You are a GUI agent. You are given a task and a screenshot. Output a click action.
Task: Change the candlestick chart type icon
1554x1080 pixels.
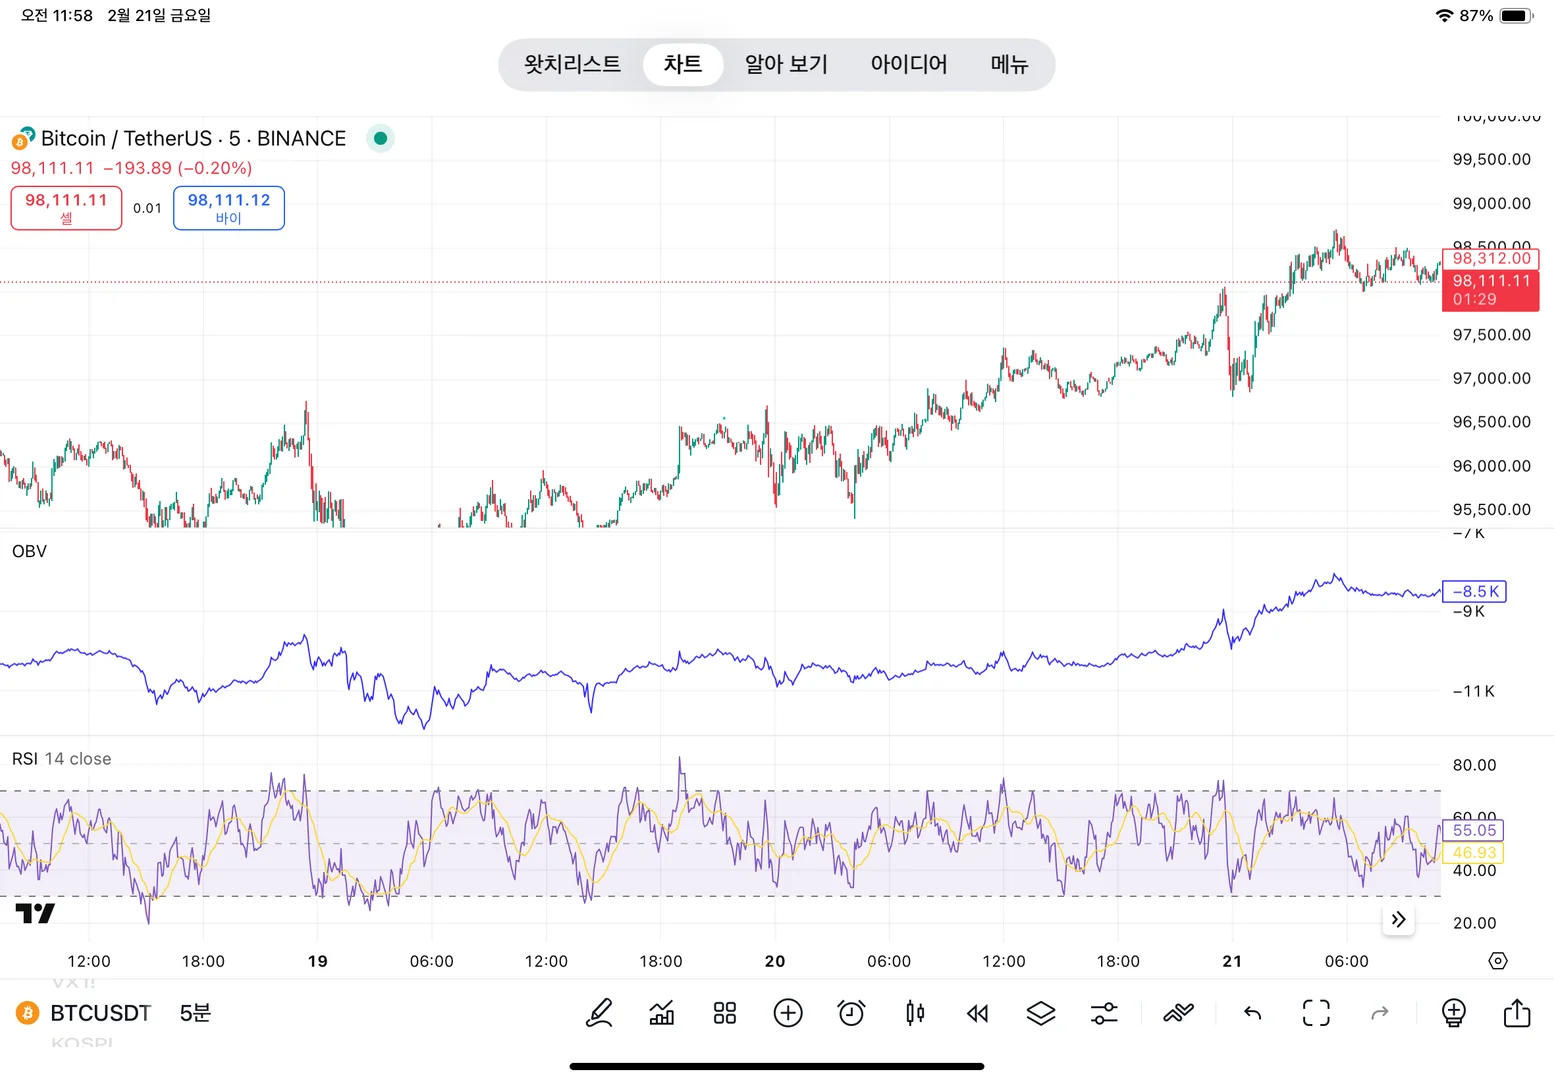click(x=914, y=1013)
